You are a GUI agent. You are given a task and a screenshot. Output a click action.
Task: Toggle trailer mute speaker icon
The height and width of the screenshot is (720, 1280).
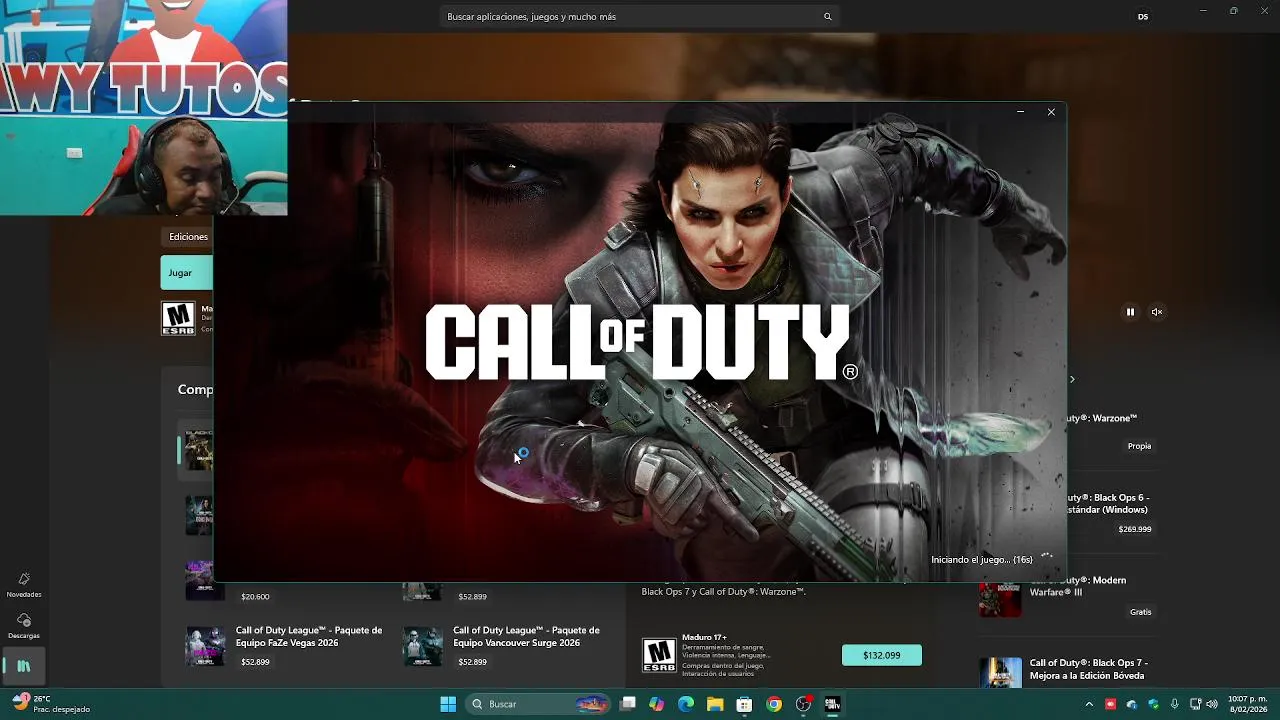pos(1157,312)
